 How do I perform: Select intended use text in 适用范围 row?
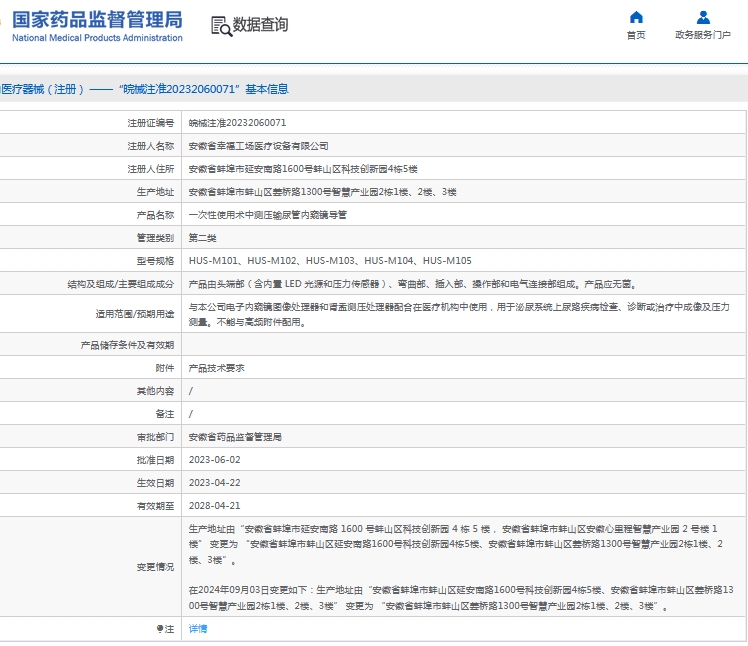point(459,314)
